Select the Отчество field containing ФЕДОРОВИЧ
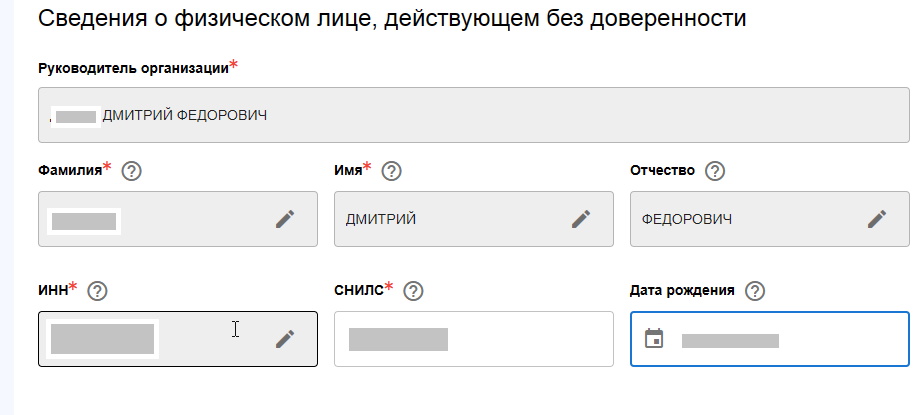 pos(770,219)
